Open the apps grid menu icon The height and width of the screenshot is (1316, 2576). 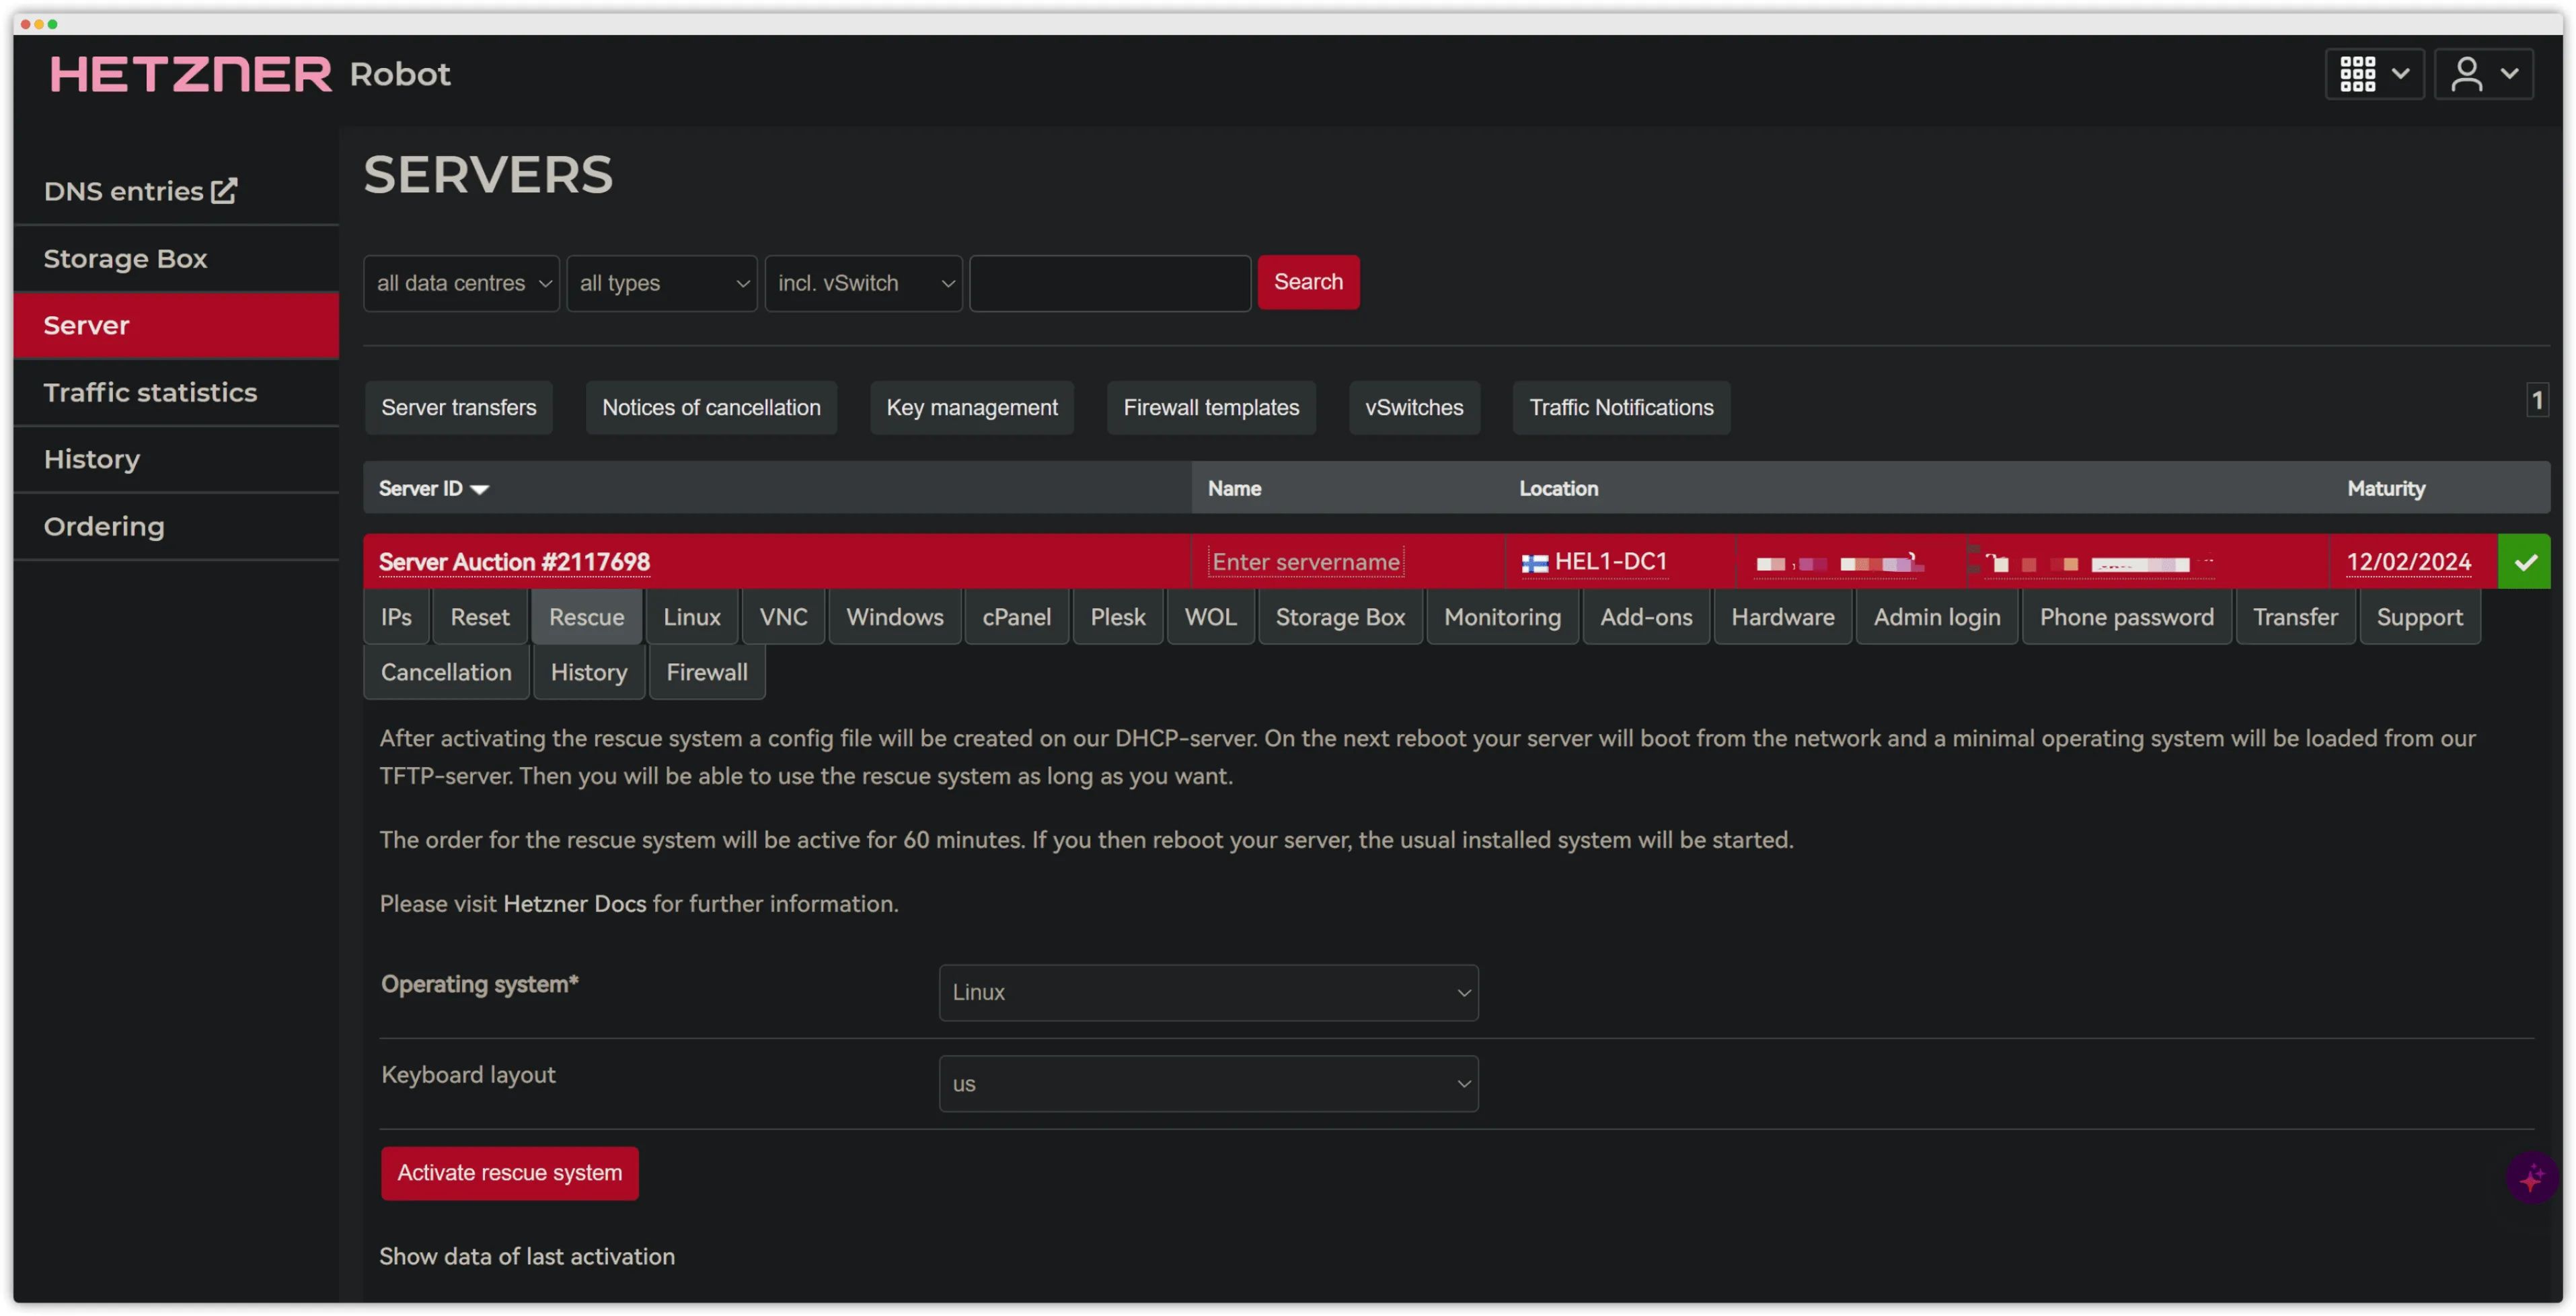[2373, 74]
